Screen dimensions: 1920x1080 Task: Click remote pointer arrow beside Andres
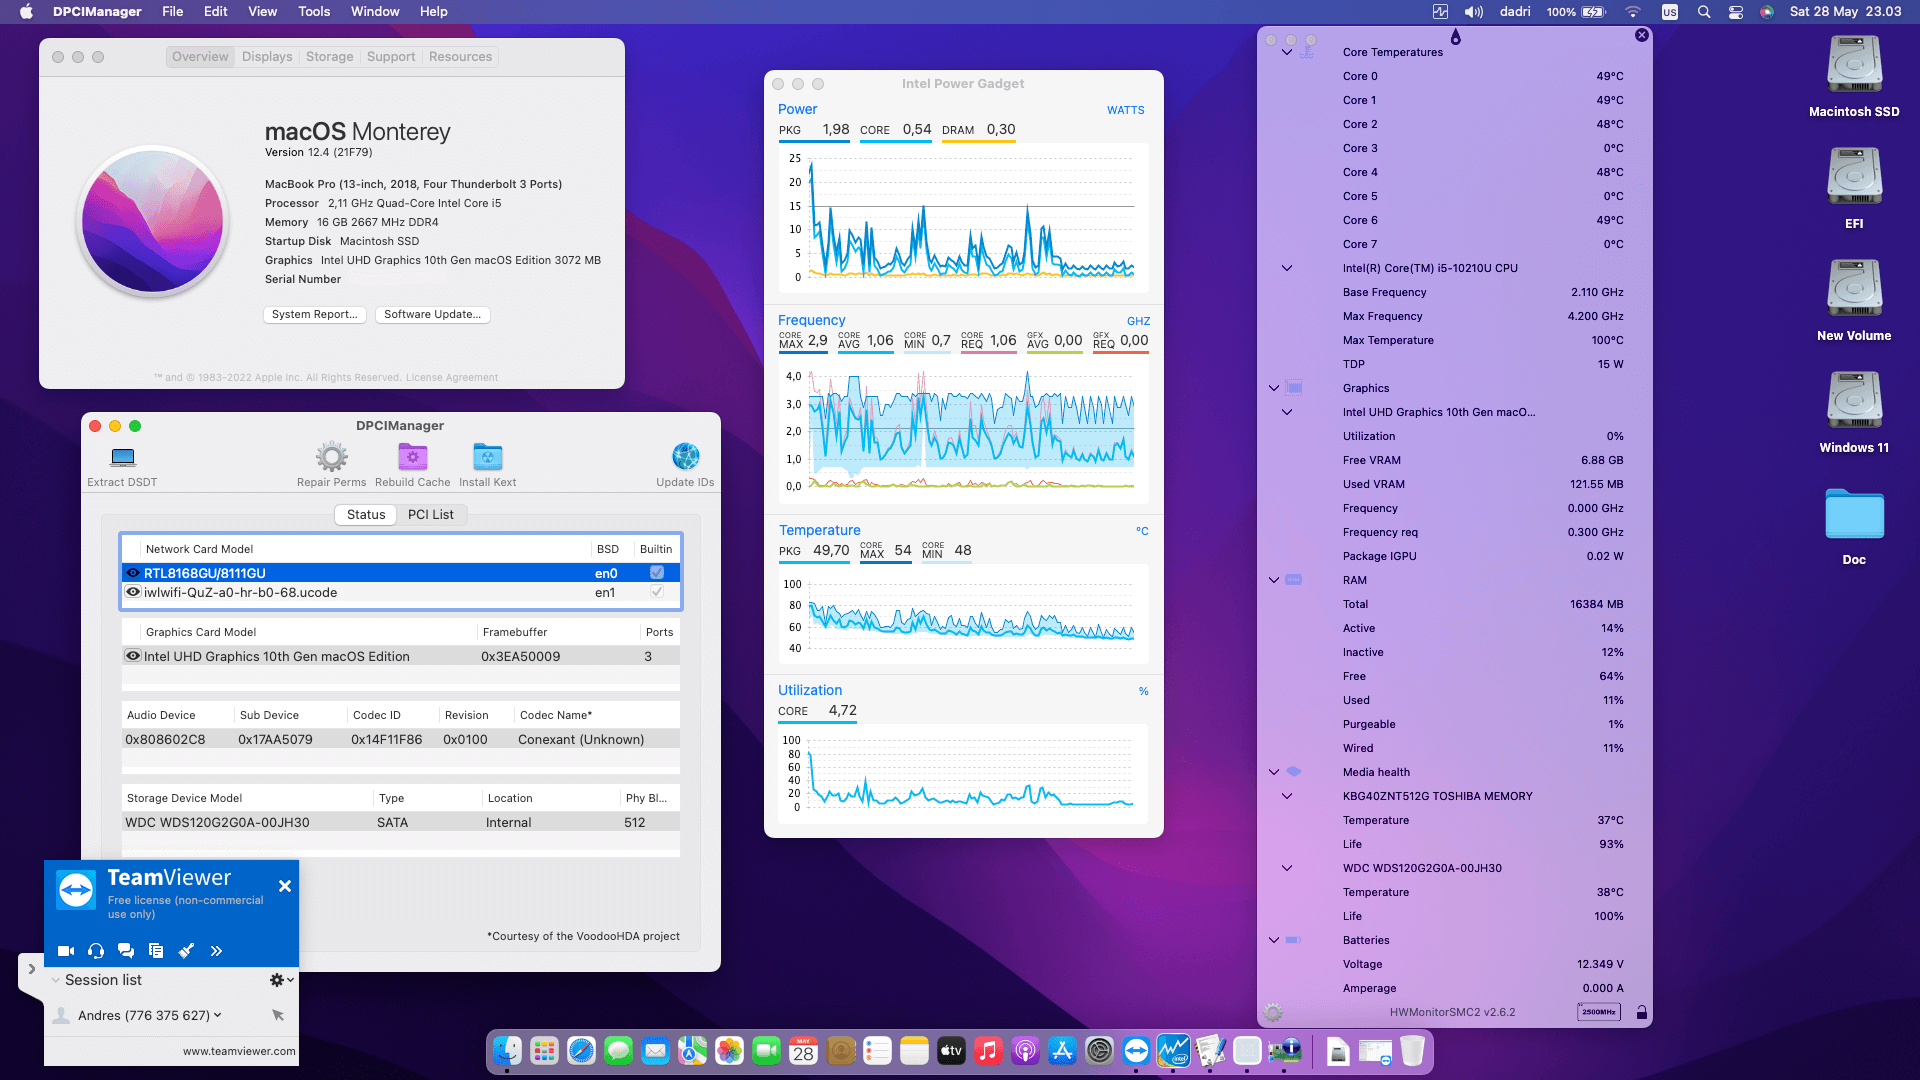[x=278, y=1015]
